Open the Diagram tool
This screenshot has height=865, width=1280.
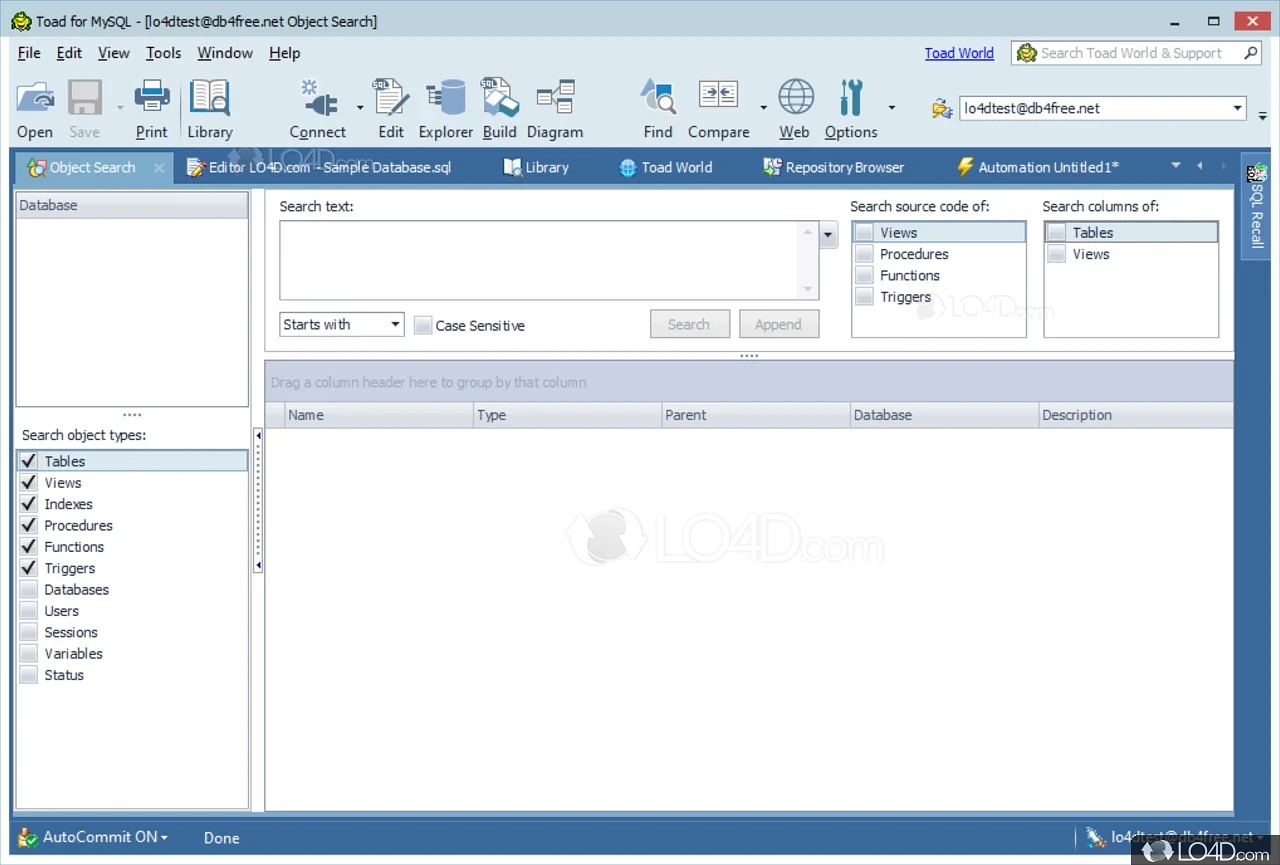tap(554, 99)
